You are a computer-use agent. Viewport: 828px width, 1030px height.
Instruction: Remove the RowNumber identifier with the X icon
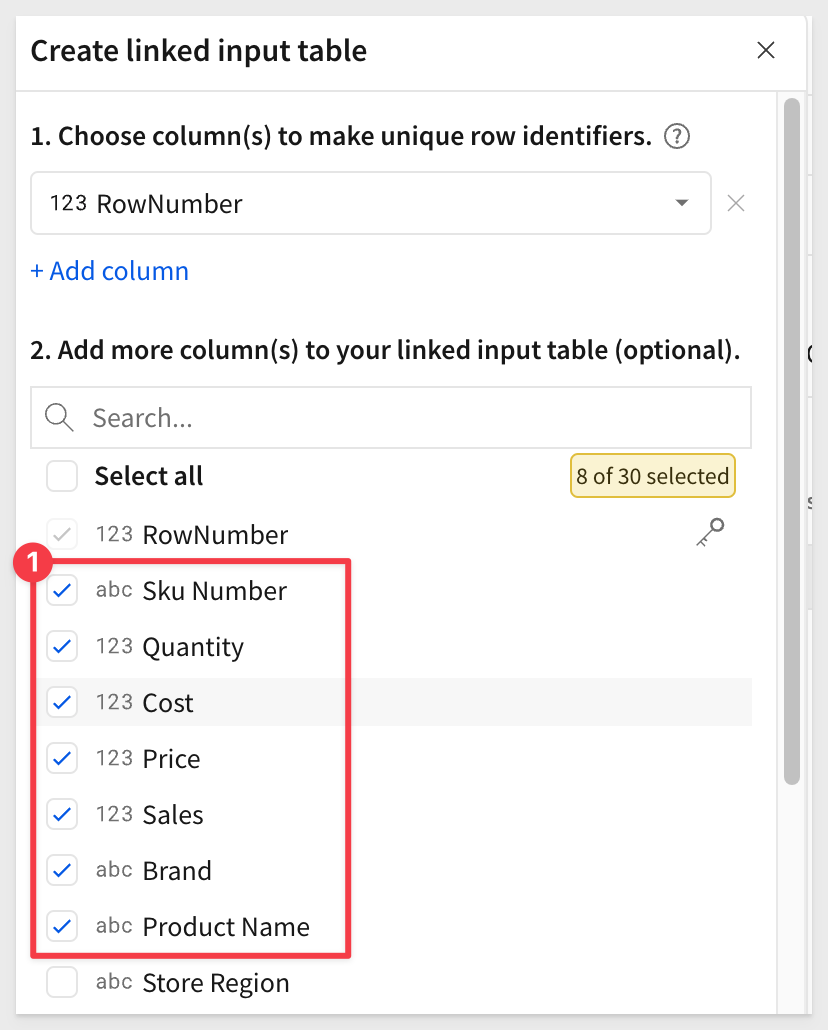735,204
